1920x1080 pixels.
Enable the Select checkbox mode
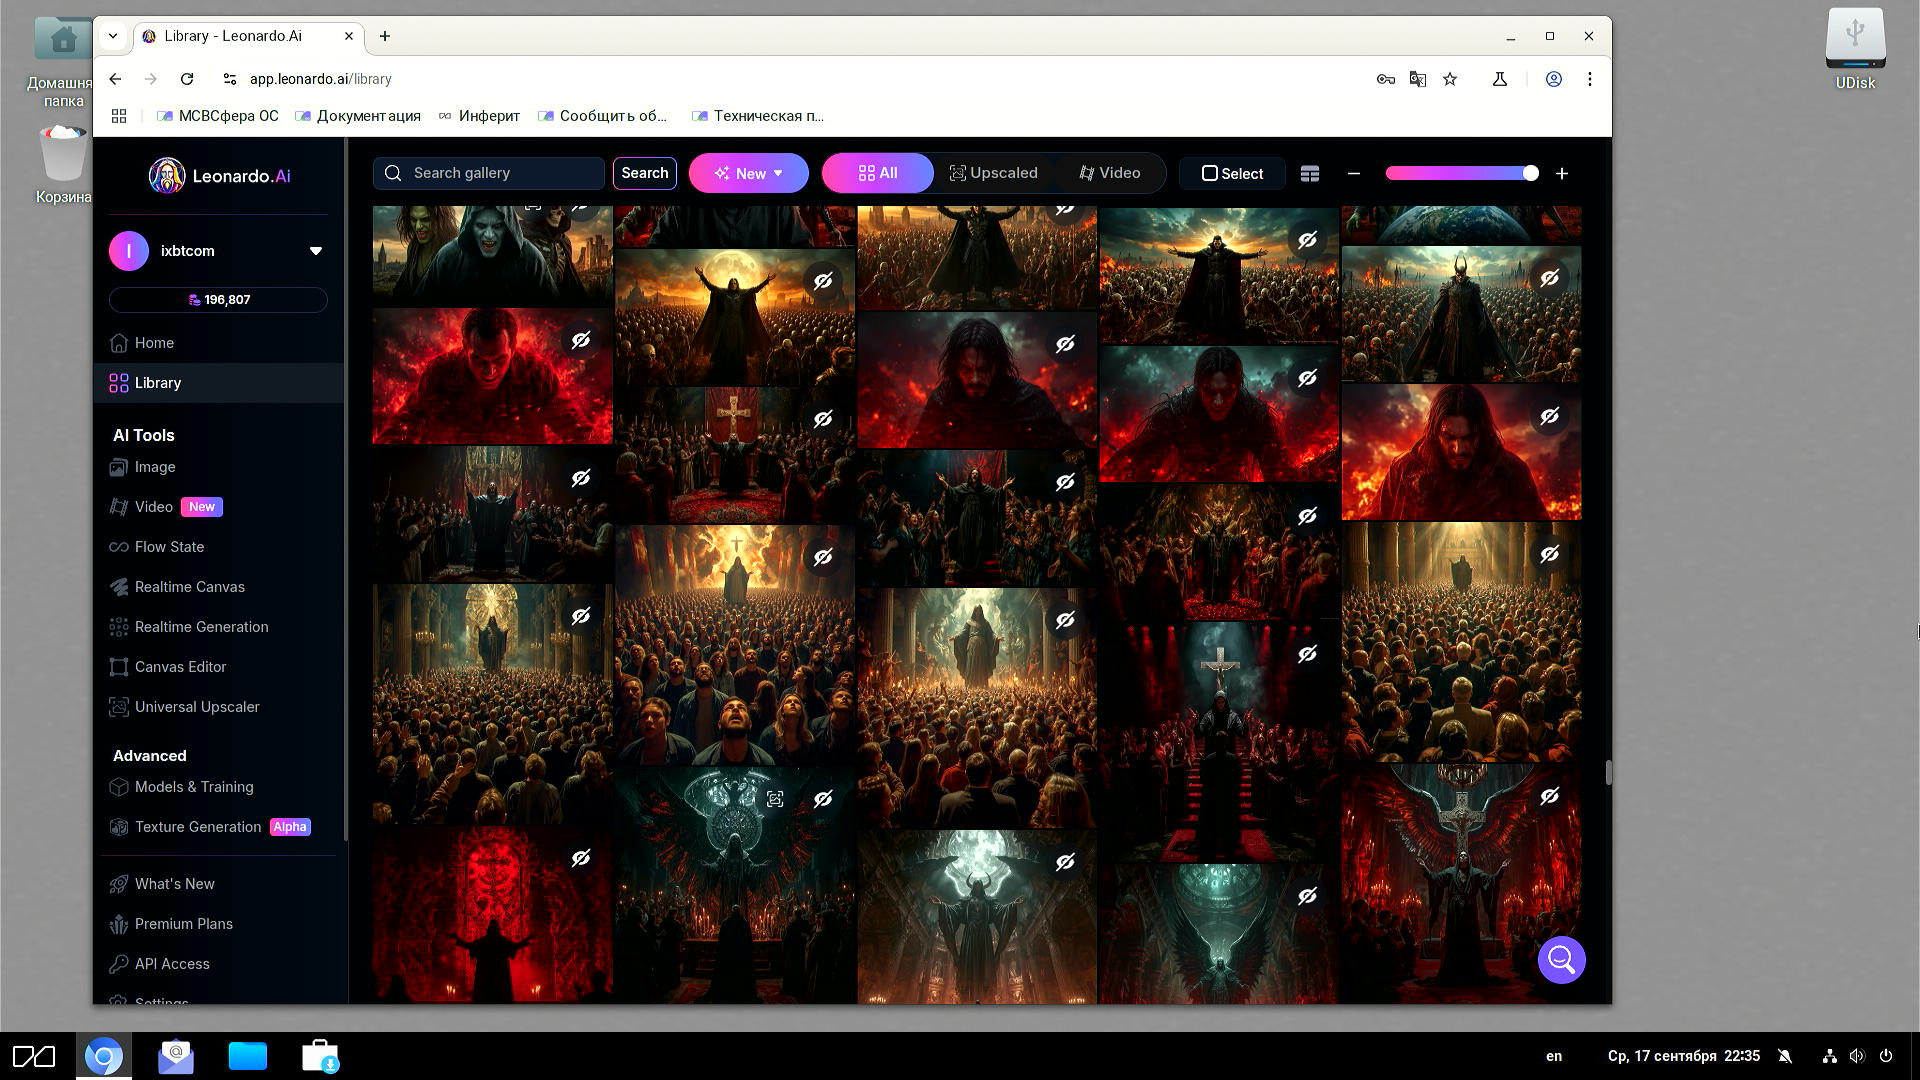pos(1232,174)
